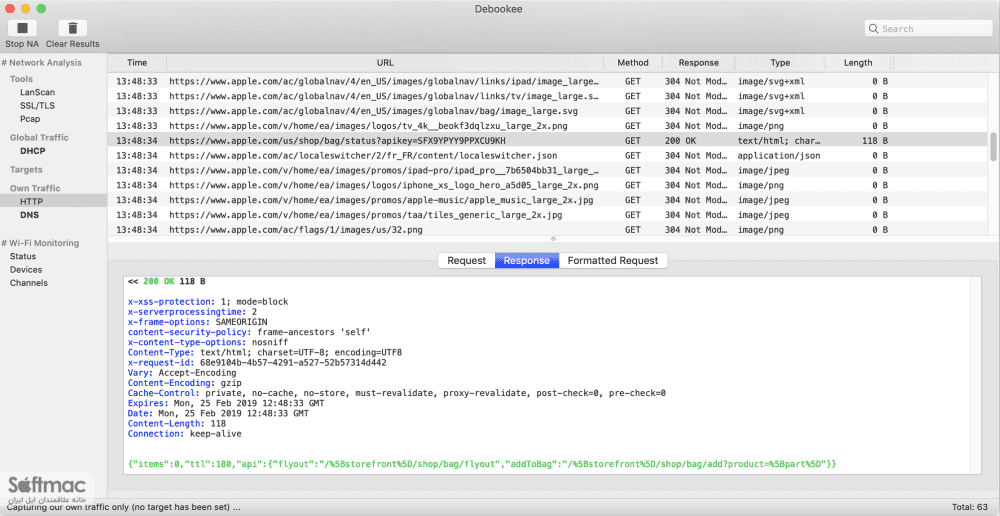
Task: Sort by the Type column header
Action: click(780, 63)
